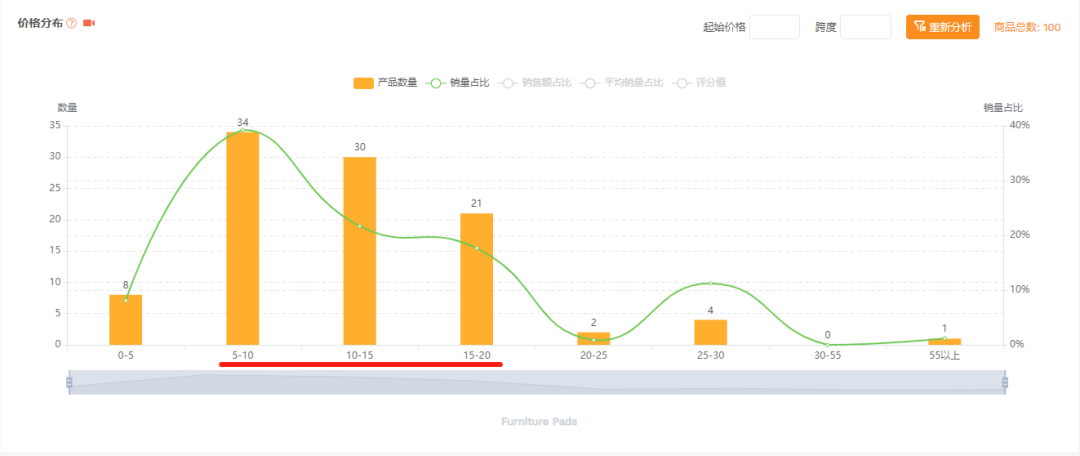Click the help question-mark icon beside 价格分布
The width and height of the screenshot is (1080, 456).
pos(72,23)
